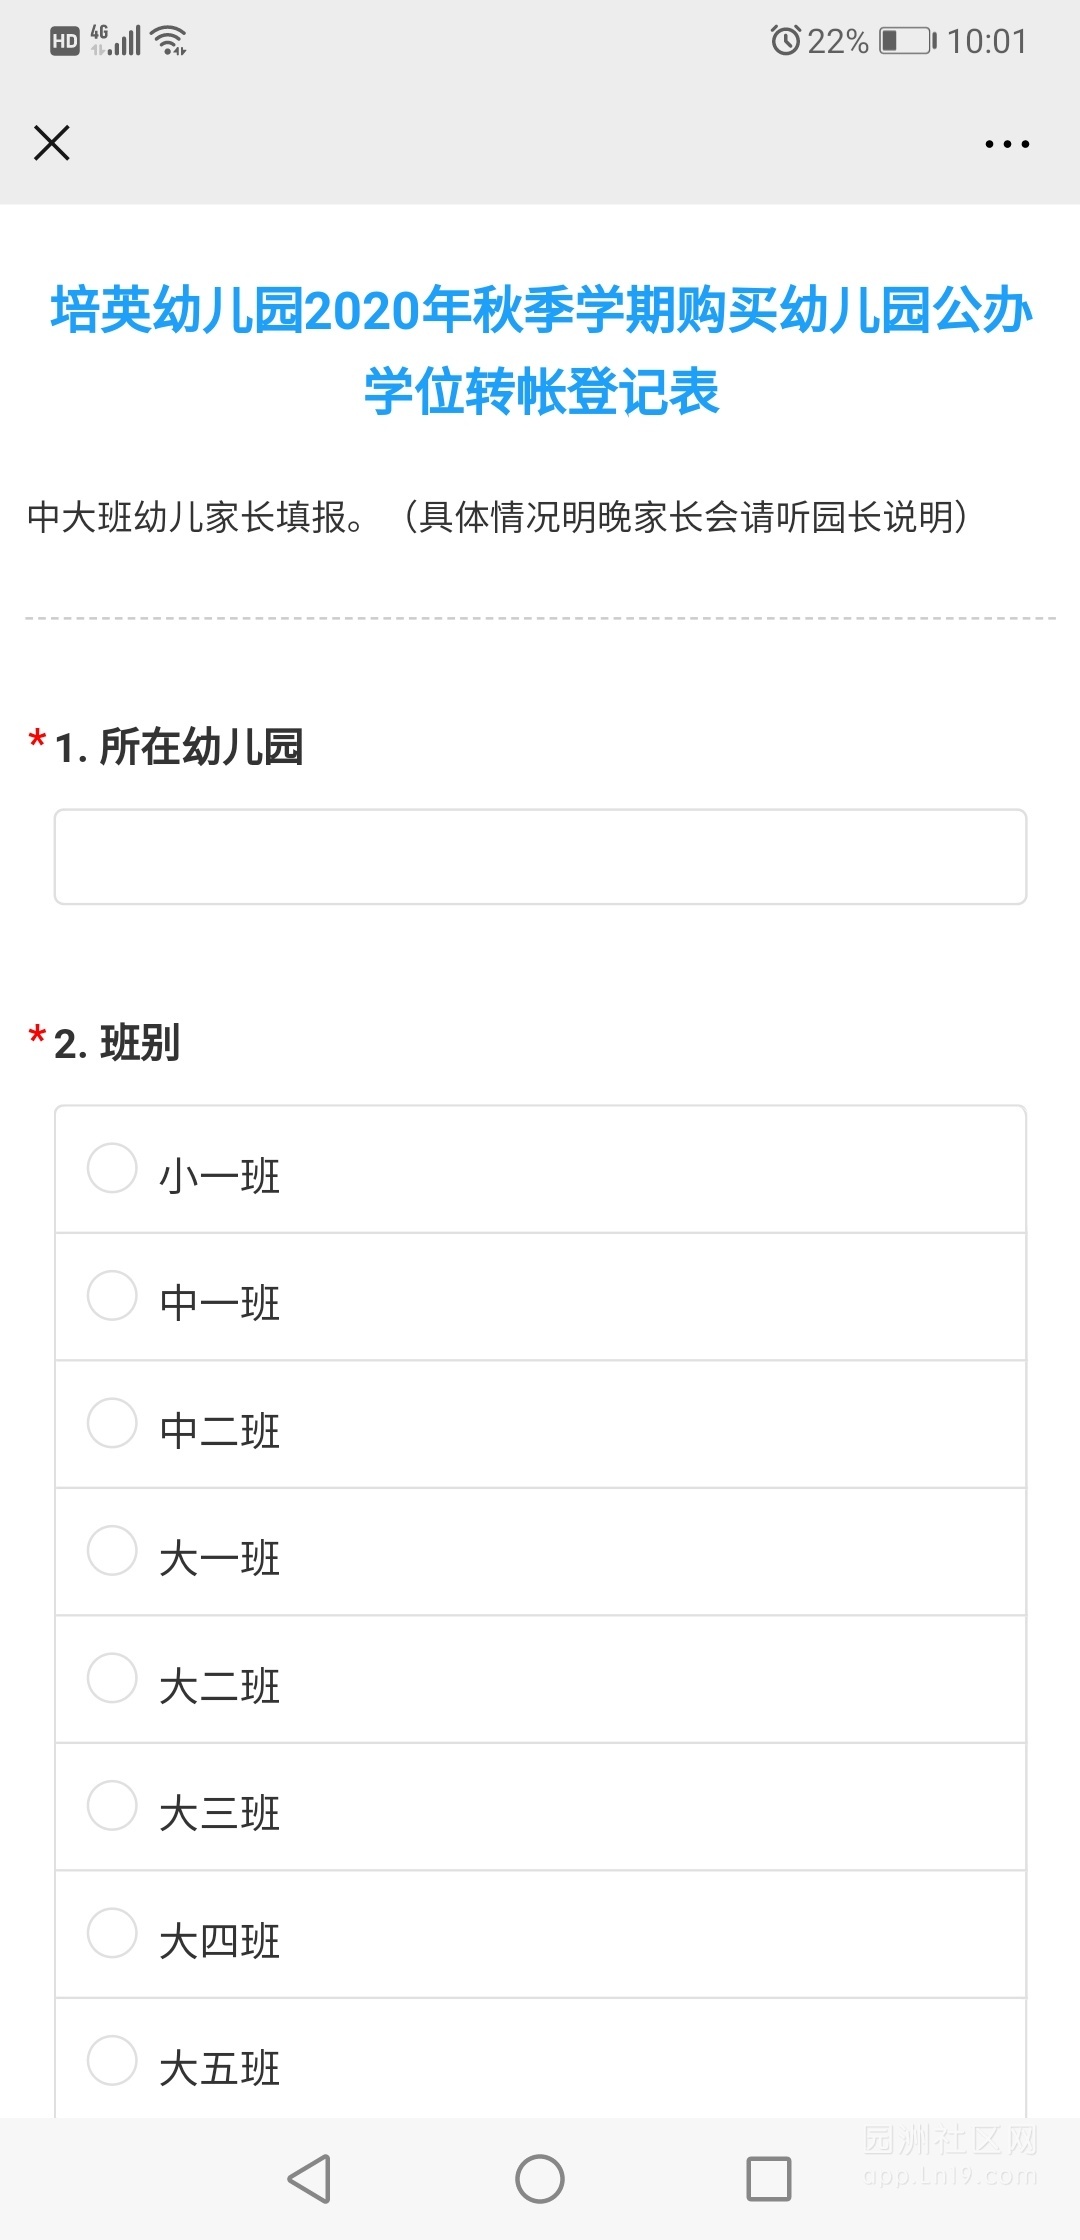Click the kindergarten name input field
This screenshot has width=1080, height=2240.
pos(540,857)
